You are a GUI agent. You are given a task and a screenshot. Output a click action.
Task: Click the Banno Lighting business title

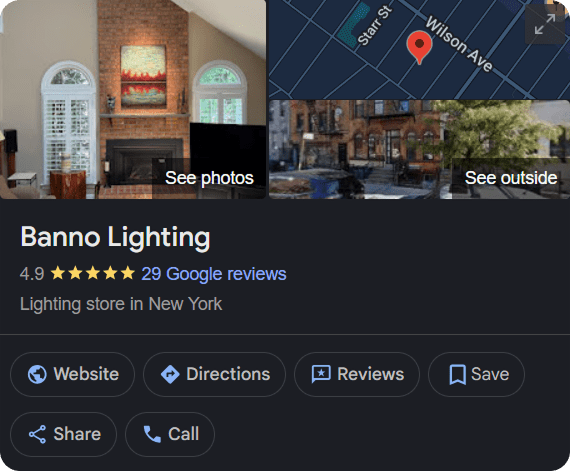coord(115,237)
